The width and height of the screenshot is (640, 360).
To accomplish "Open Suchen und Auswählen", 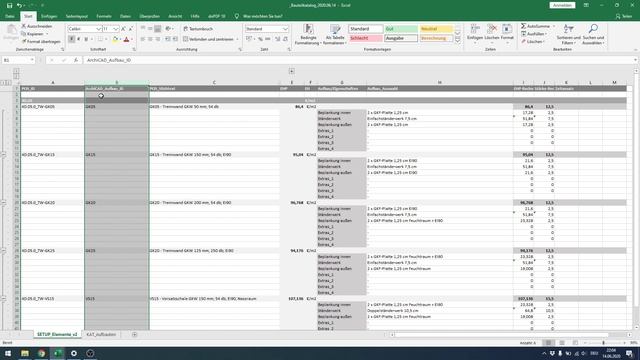I will (x=593, y=35).
